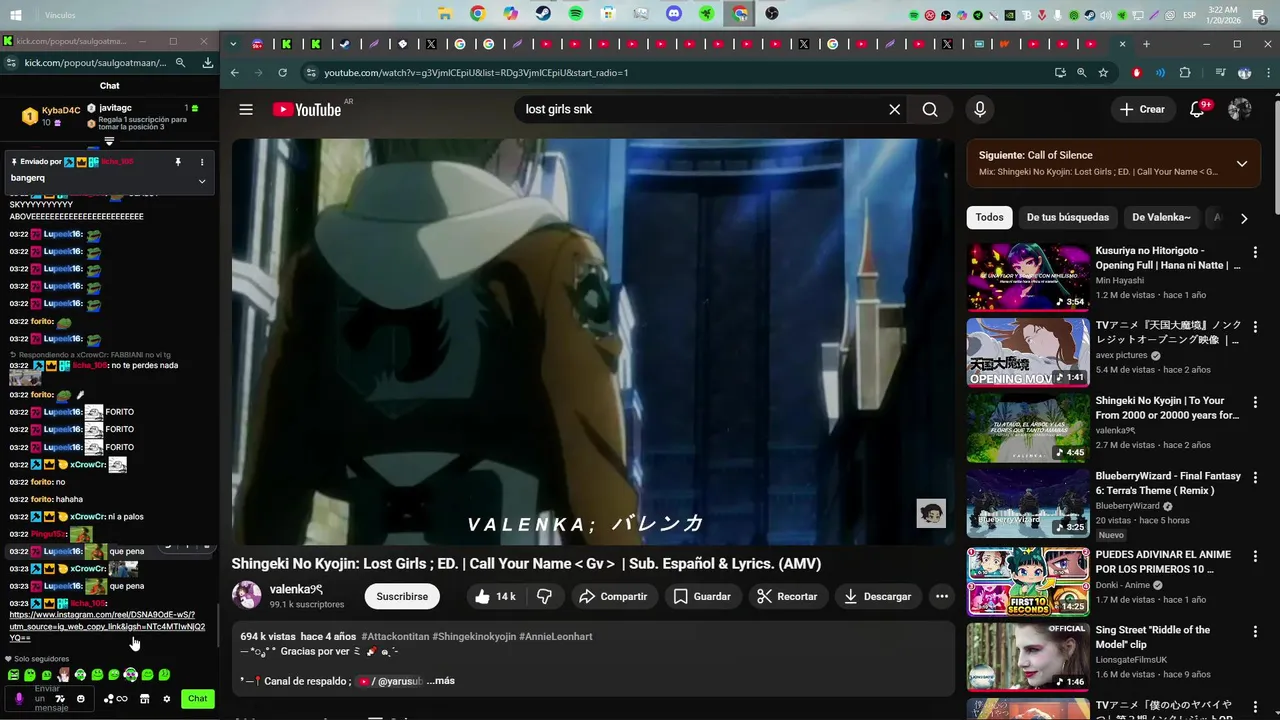1280x720 pixels.
Task: Open File Explorer from the taskbar
Action: click(445, 13)
